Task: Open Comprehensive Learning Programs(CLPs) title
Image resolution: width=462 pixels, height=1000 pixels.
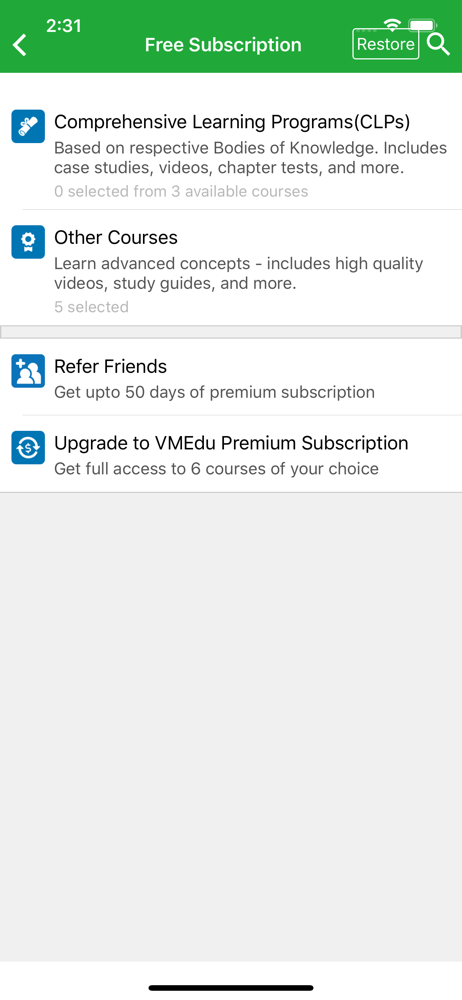Action: click(x=232, y=122)
